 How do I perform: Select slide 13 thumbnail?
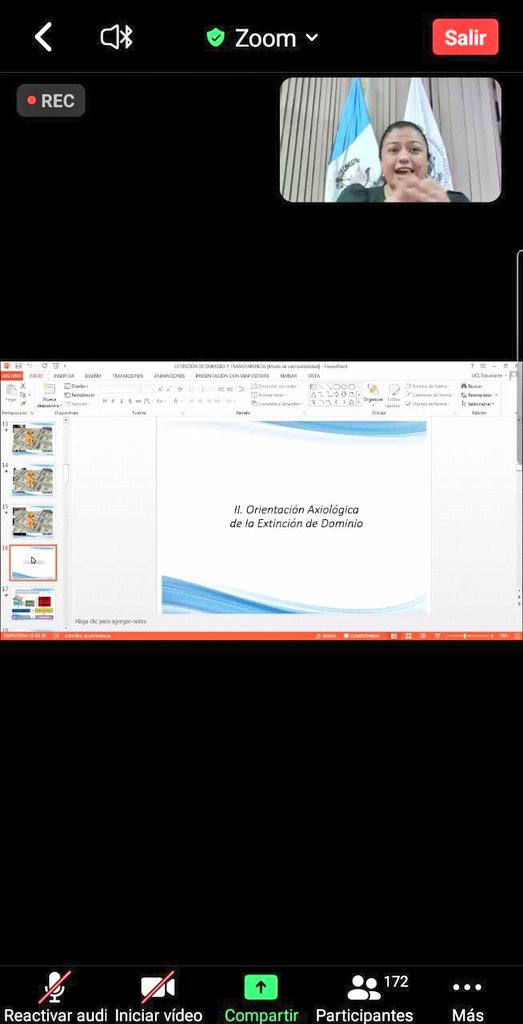33,439
